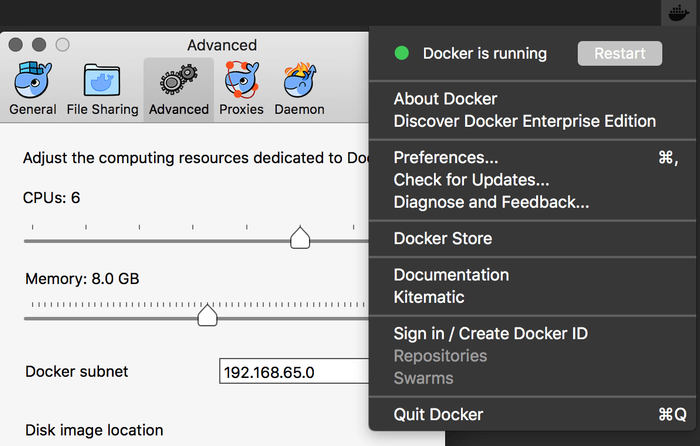Select Check for Updates...
700x446 pixels.
(471, 180)
